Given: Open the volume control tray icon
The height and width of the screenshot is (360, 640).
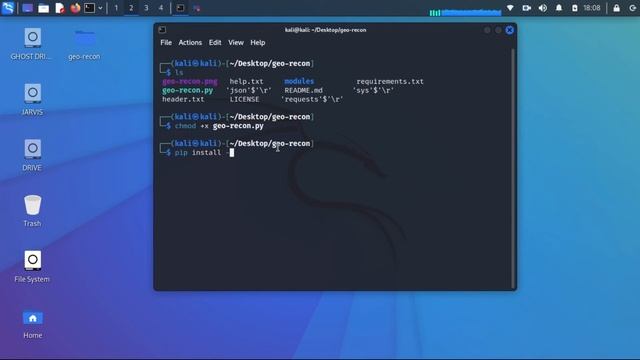Looking at the screenshot, I should coord(543,8).
